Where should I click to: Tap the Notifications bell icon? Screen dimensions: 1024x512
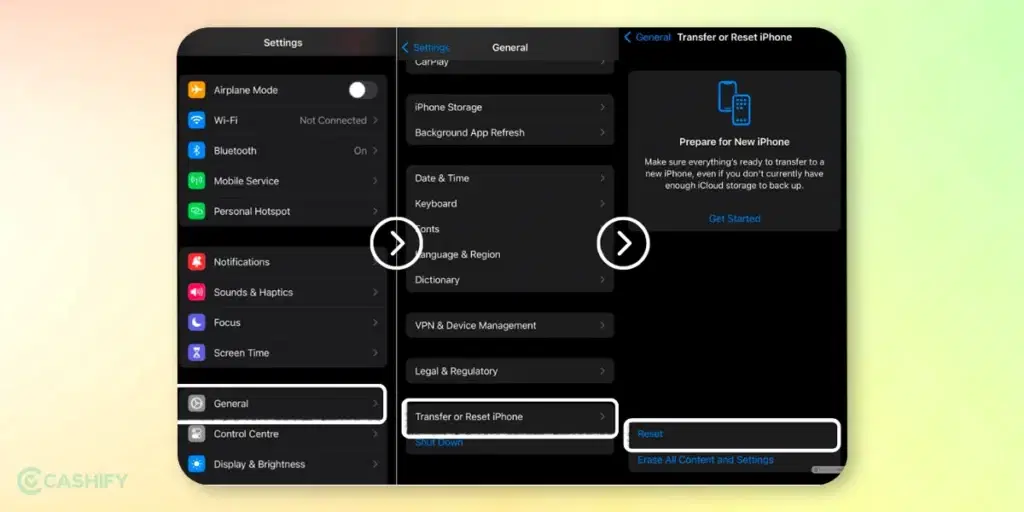click(x=197, y=262)
